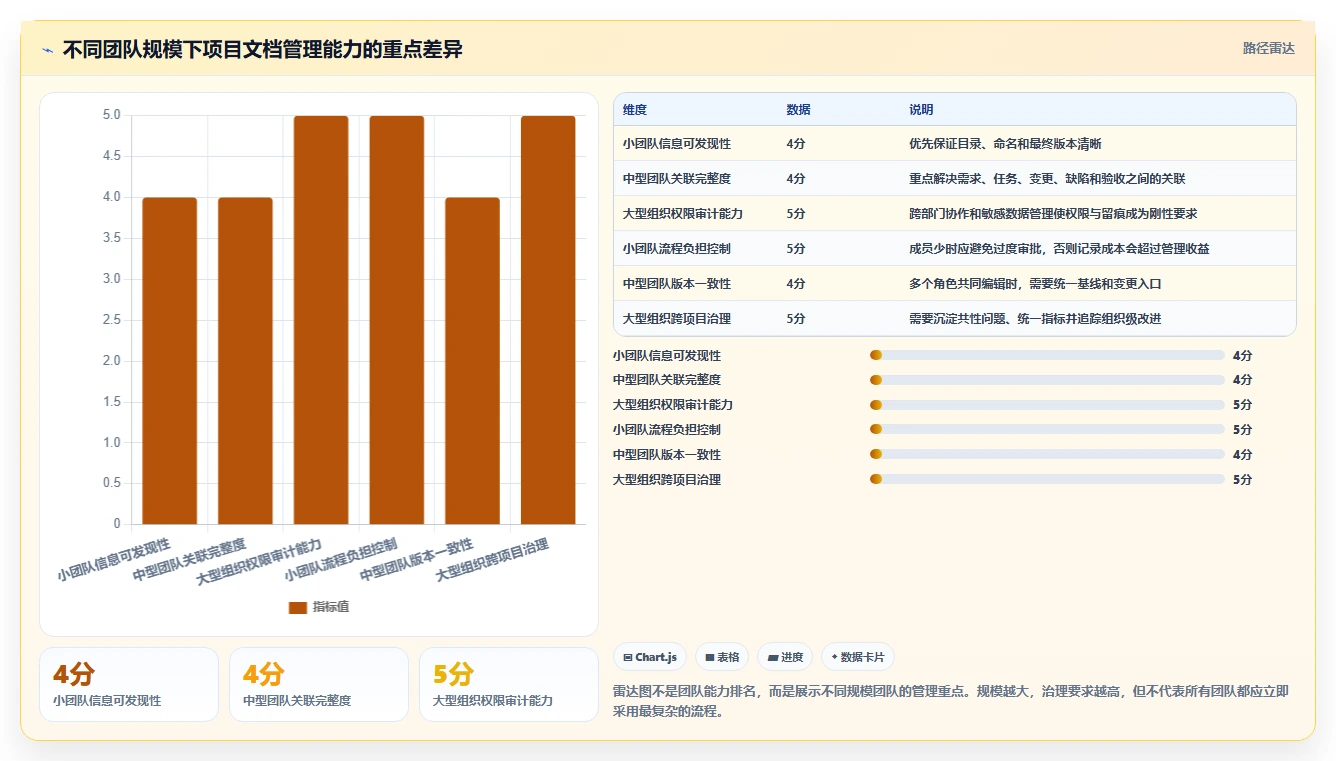Click the 说明 column header

(x=921, y=110)
